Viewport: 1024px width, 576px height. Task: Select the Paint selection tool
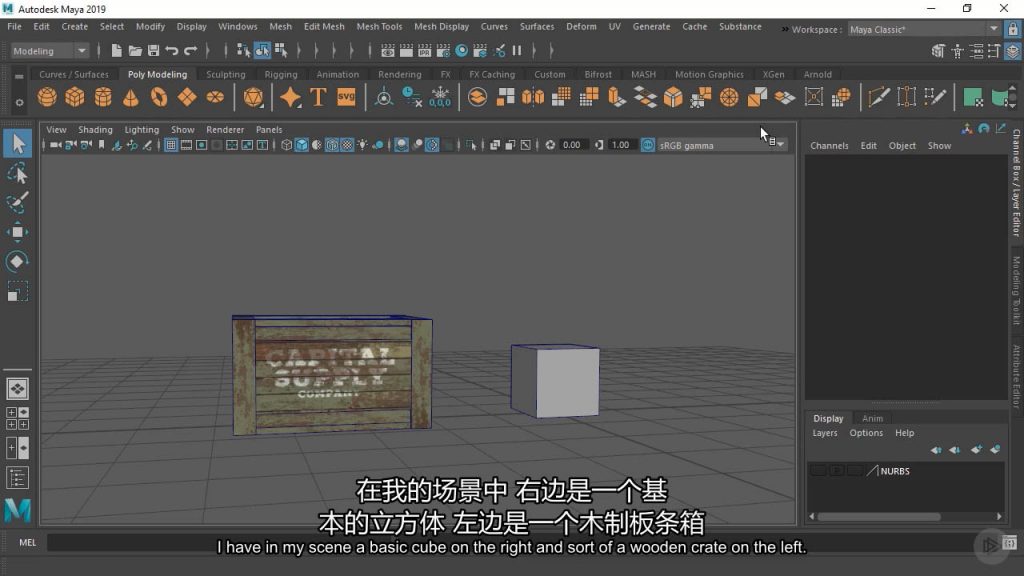coord(18,202)
